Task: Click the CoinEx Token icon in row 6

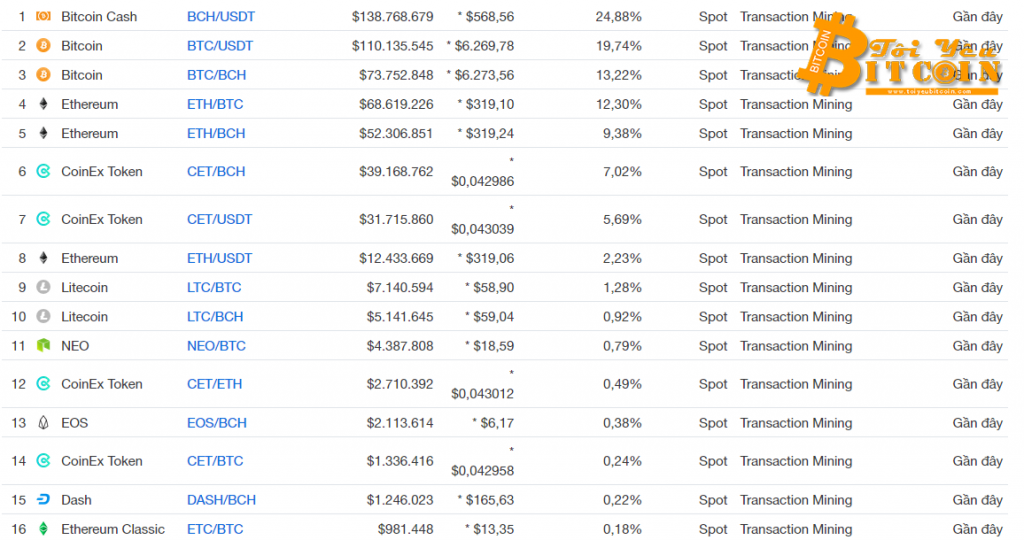Action: coord(43,172)
